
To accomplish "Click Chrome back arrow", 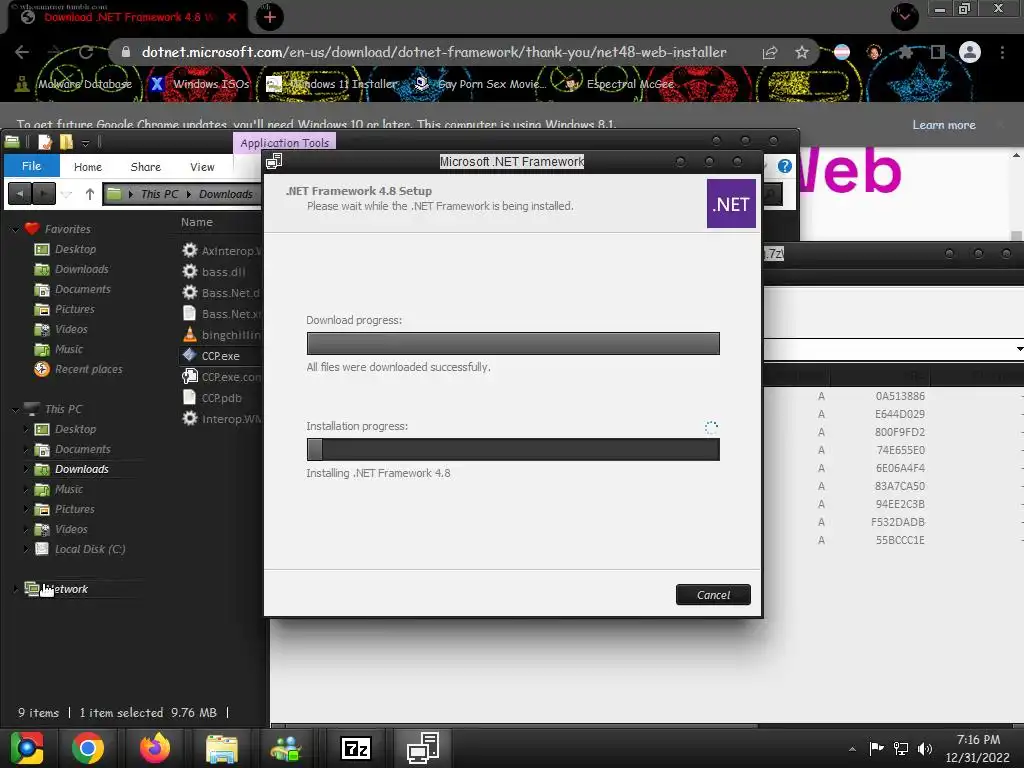I will (x=22, y=52).
